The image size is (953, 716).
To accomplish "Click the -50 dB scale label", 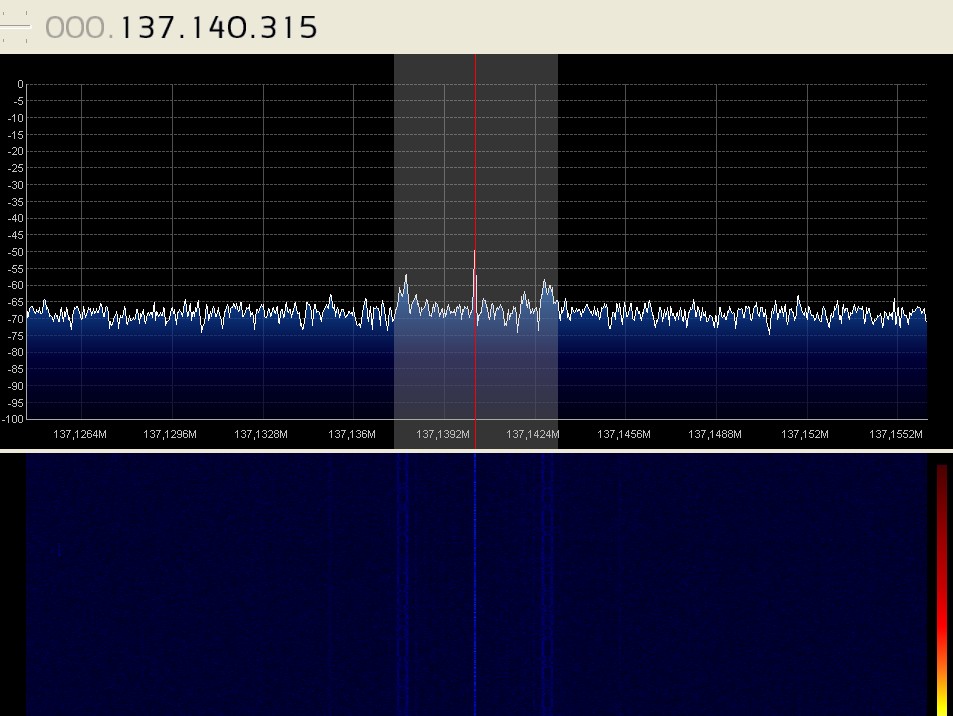I will click(16, 252).
